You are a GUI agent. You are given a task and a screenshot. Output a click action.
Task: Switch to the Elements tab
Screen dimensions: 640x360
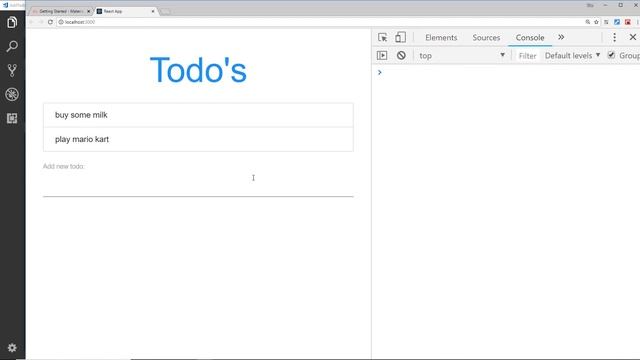click(441, 38)
